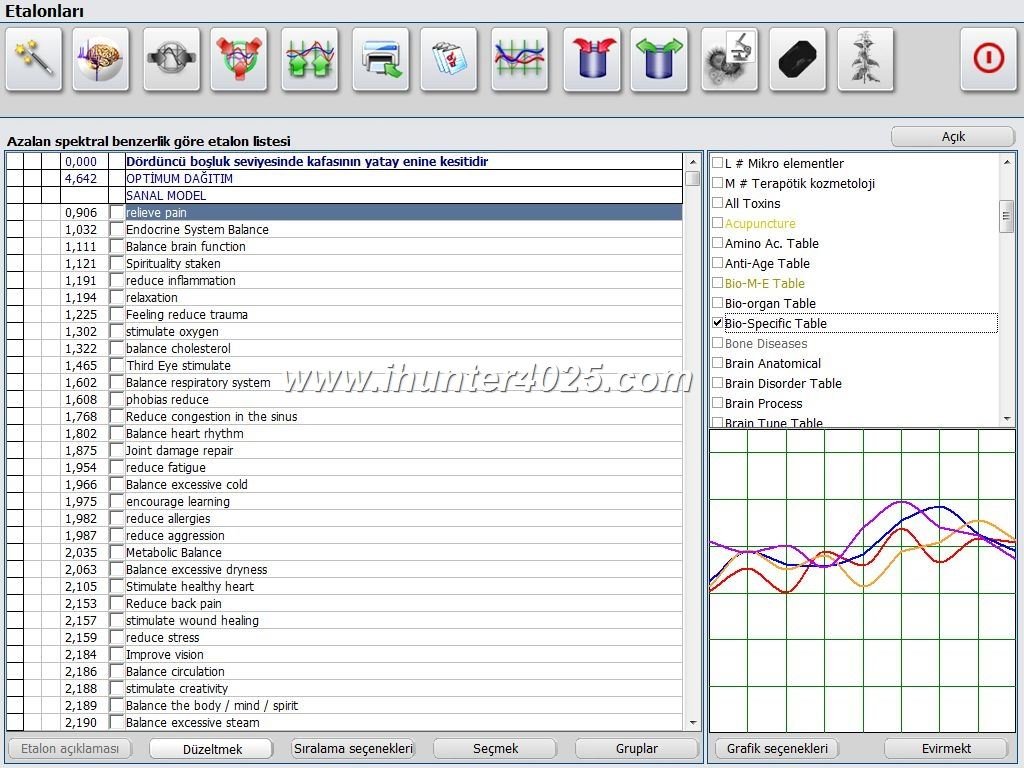Click the printer icon in the toolbar
The width and height of the screenshot is (1024, 768).
tap(380, 59)
